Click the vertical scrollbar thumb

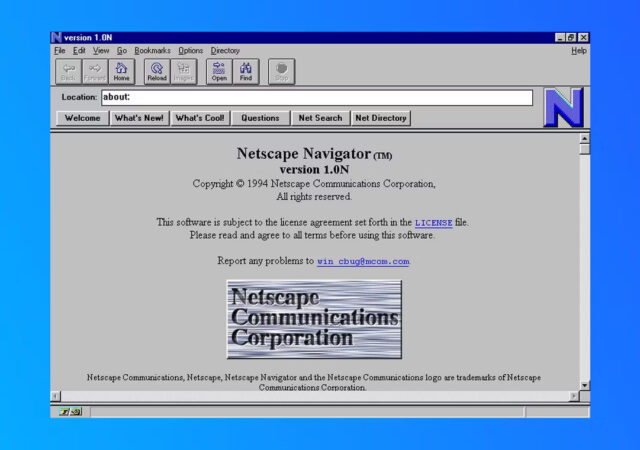pos(584,149)
